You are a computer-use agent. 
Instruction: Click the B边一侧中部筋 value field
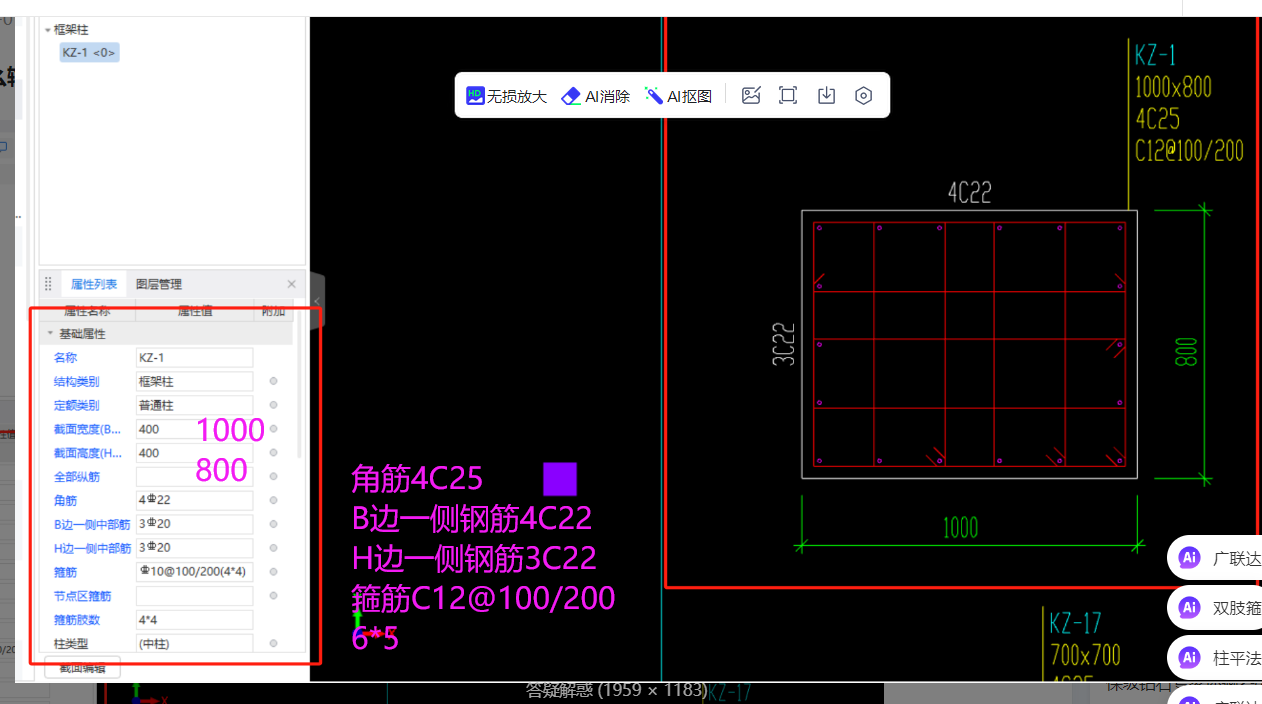(194, 524)
